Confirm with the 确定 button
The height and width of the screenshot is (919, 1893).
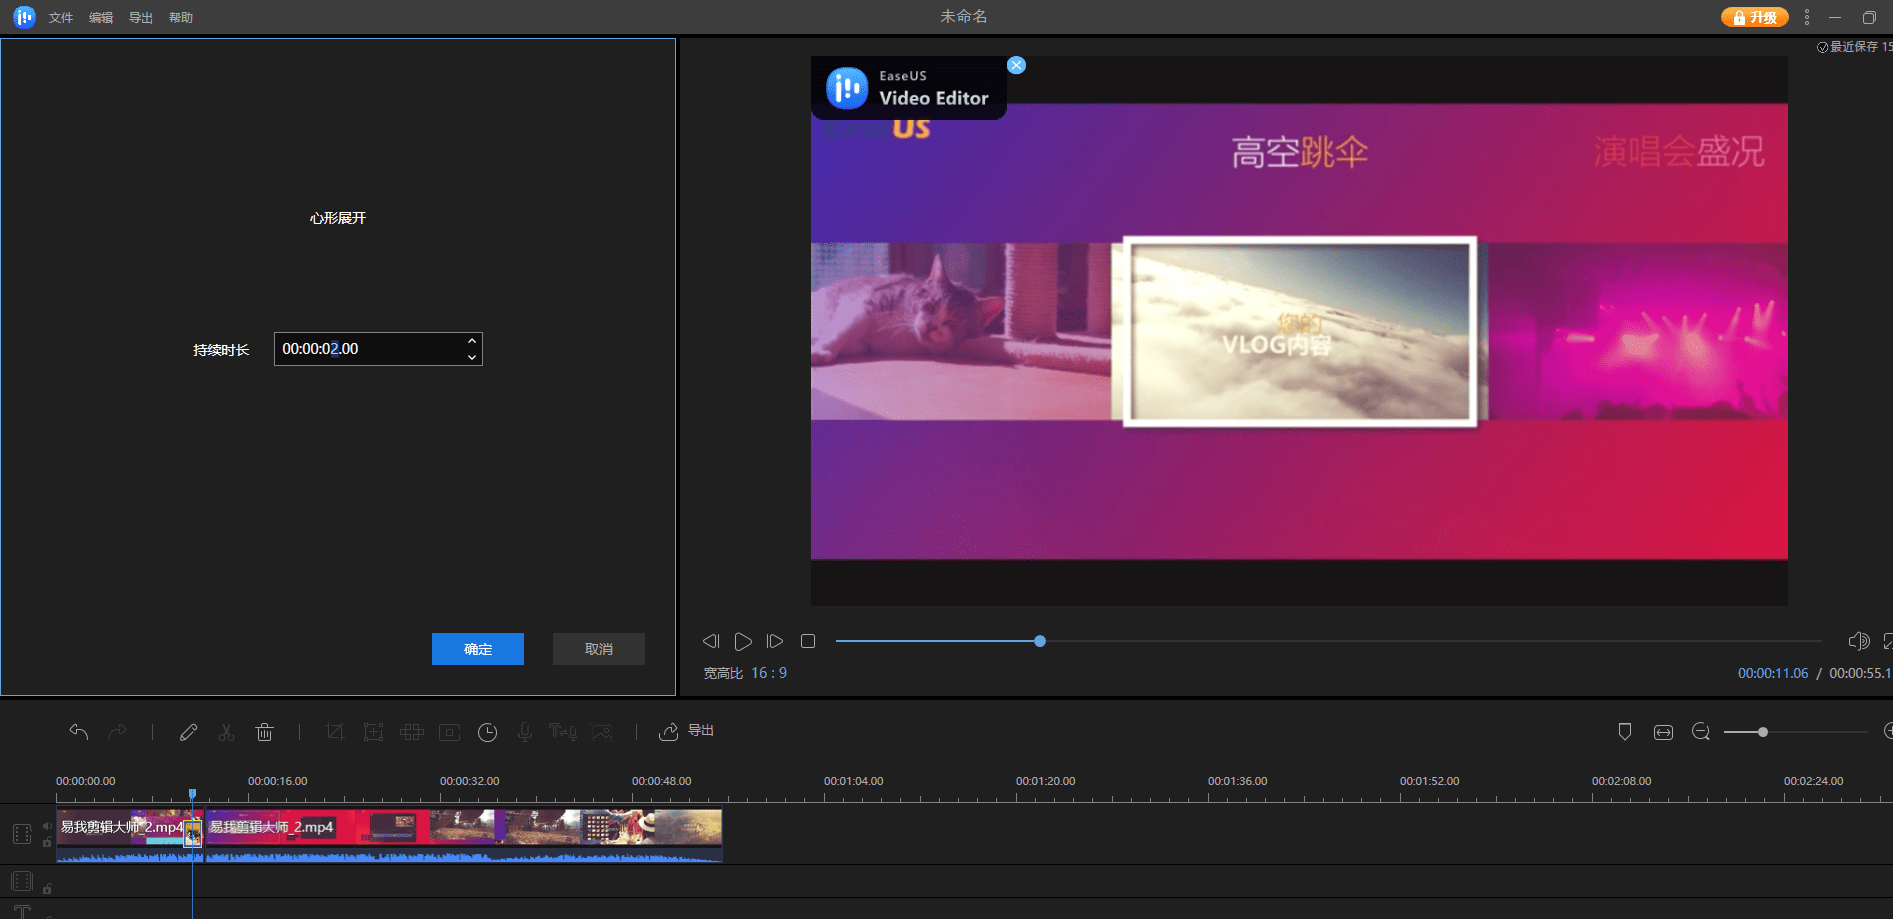(478, 649)
